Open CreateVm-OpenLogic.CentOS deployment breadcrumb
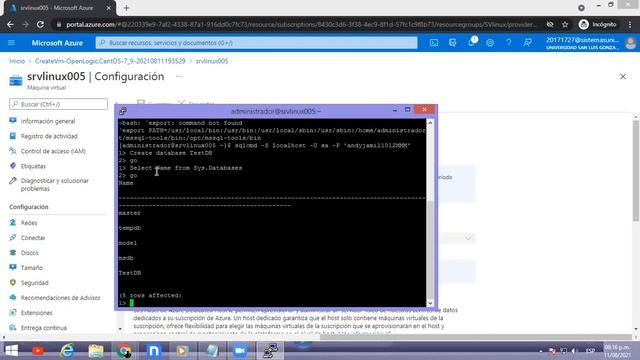This screenshot has width=640, height=360. (x=110, y=61)
